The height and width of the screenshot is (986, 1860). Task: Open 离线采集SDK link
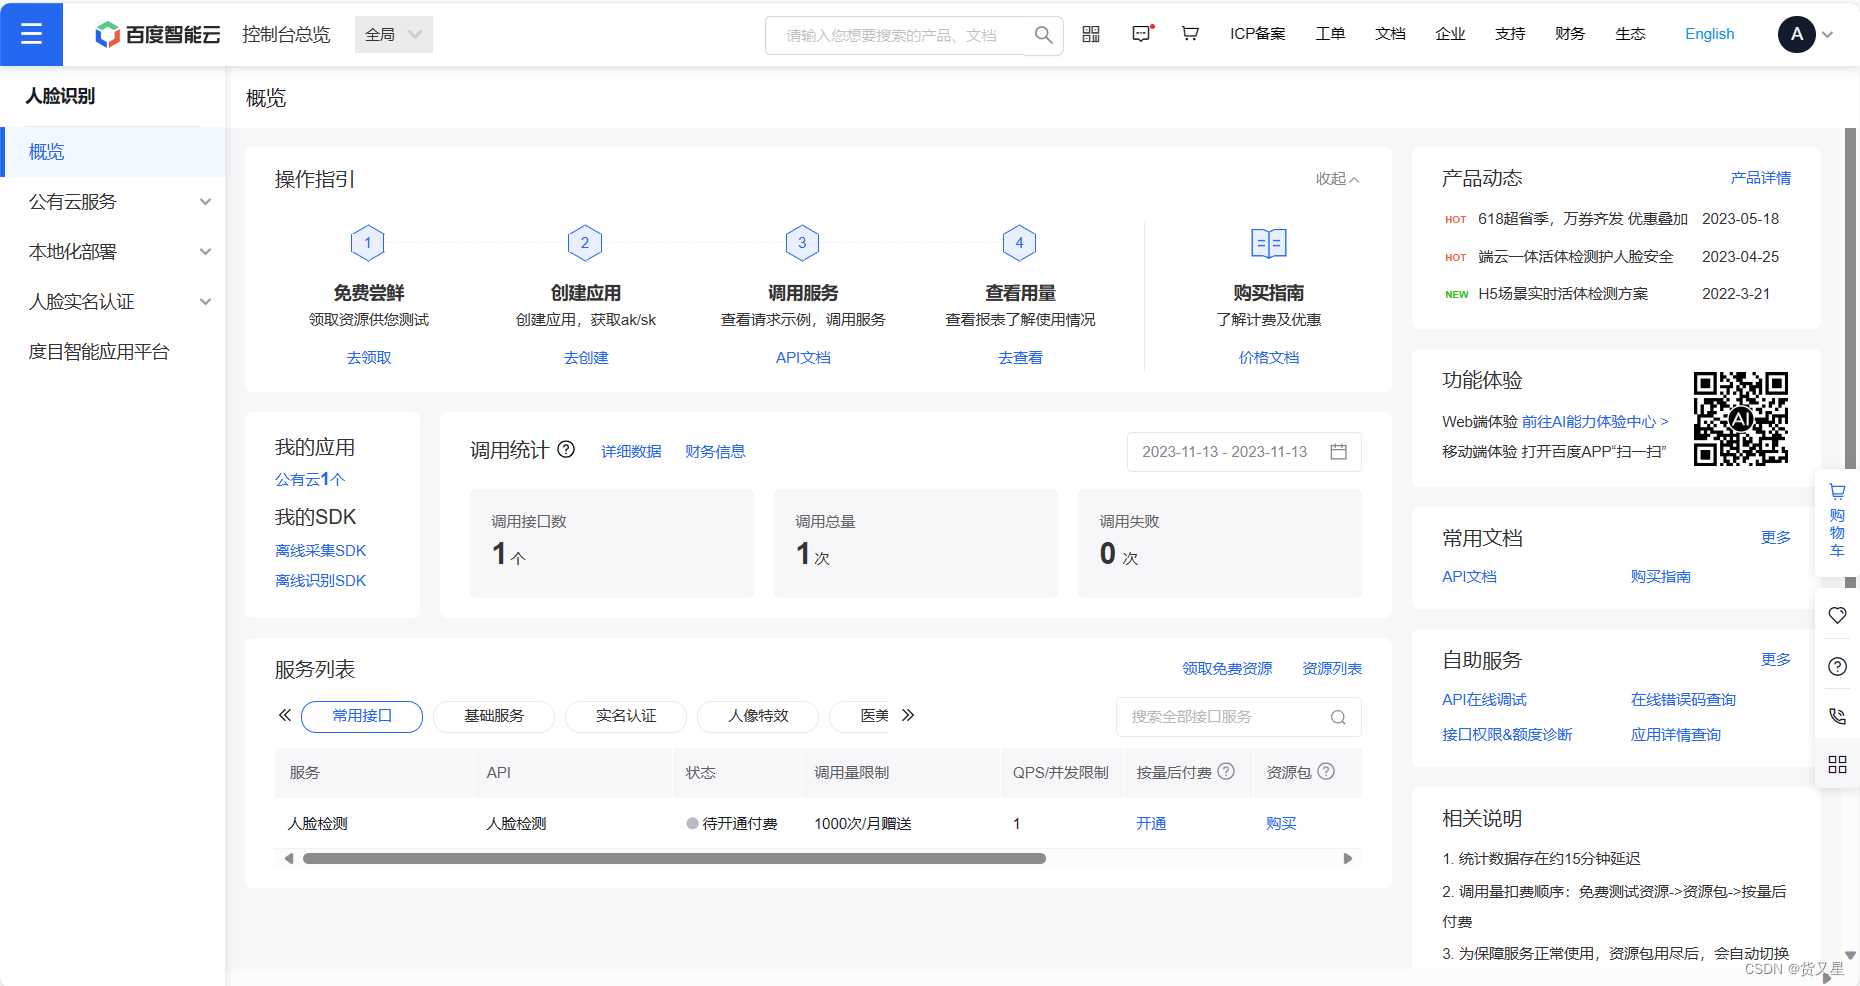[x=320, y=551]
